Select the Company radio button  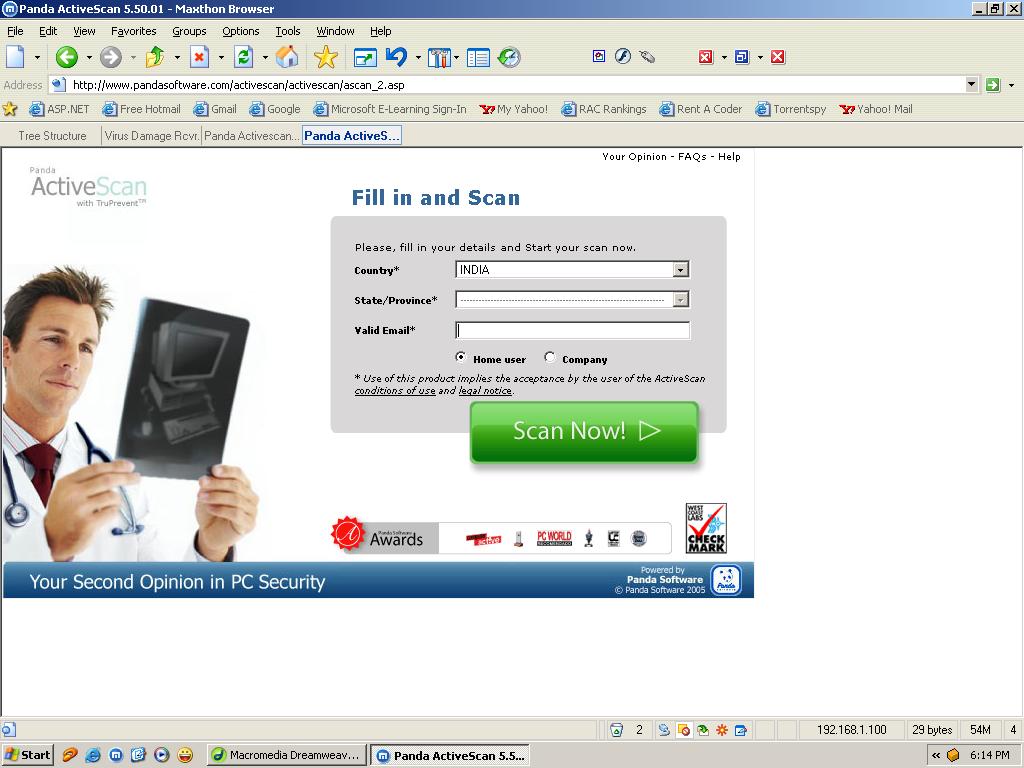click(x=550, y=357)
